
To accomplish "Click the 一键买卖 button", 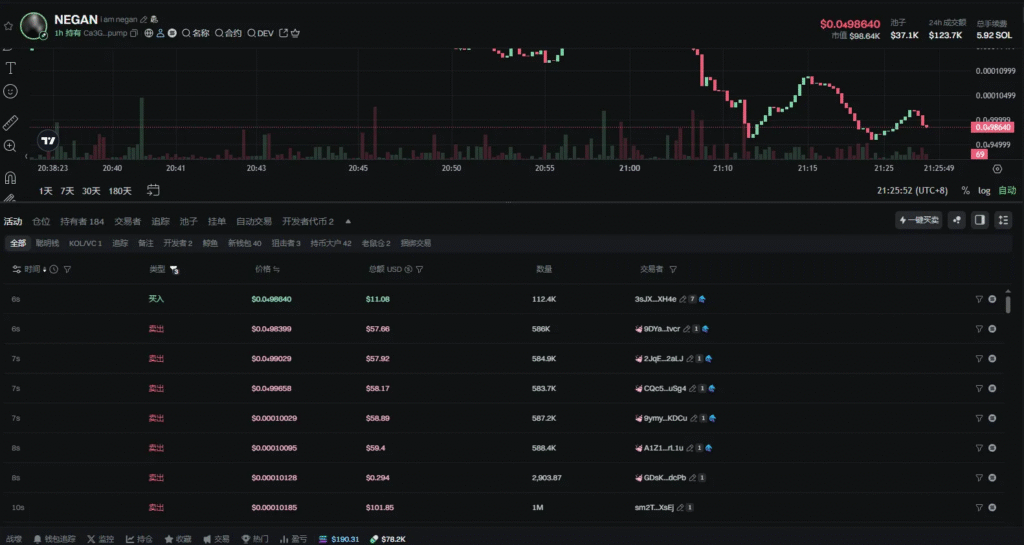I will pyautogui.click(x=919, y=220).
